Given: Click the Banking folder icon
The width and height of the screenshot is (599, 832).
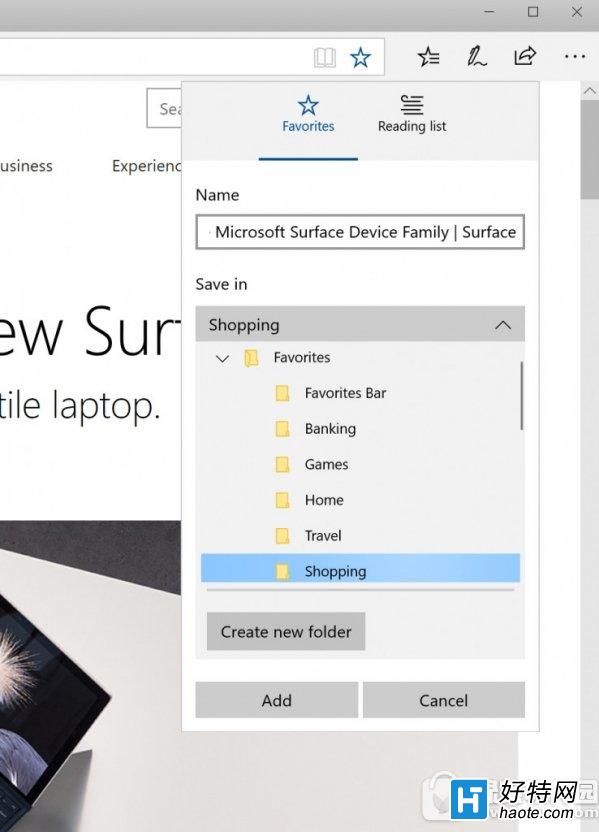Looking at the screenshot, I should coord(282,428).
